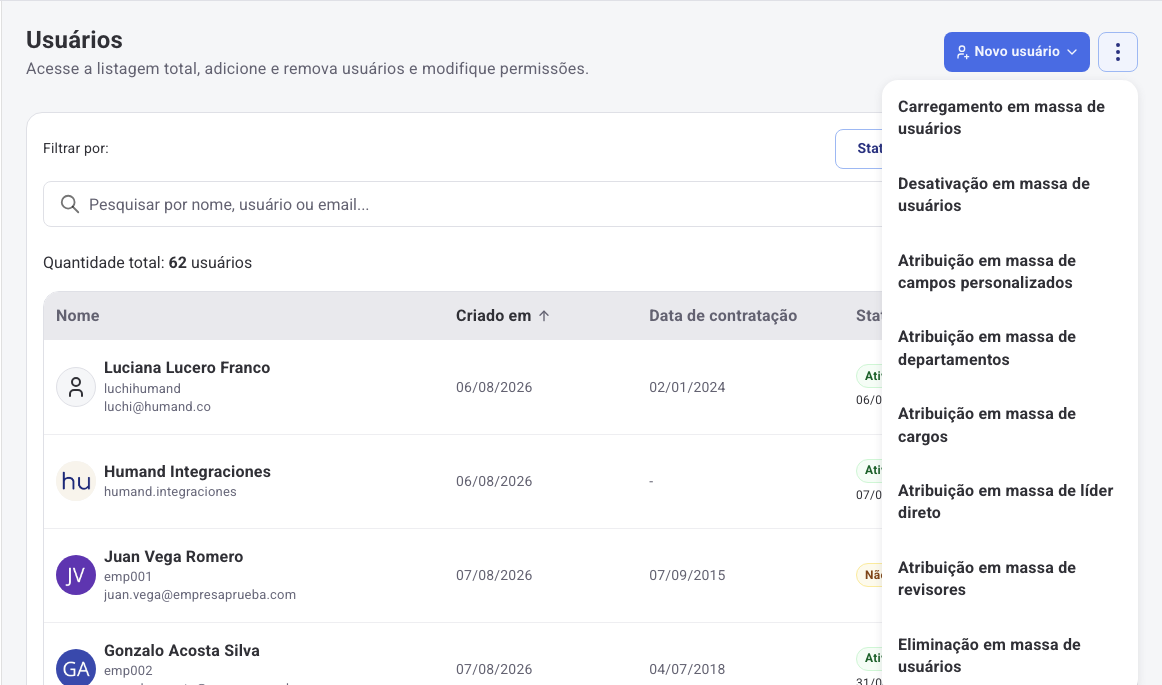
Task: Choose Atribuição em massa de departamentos
Action: click(1009, 348)
